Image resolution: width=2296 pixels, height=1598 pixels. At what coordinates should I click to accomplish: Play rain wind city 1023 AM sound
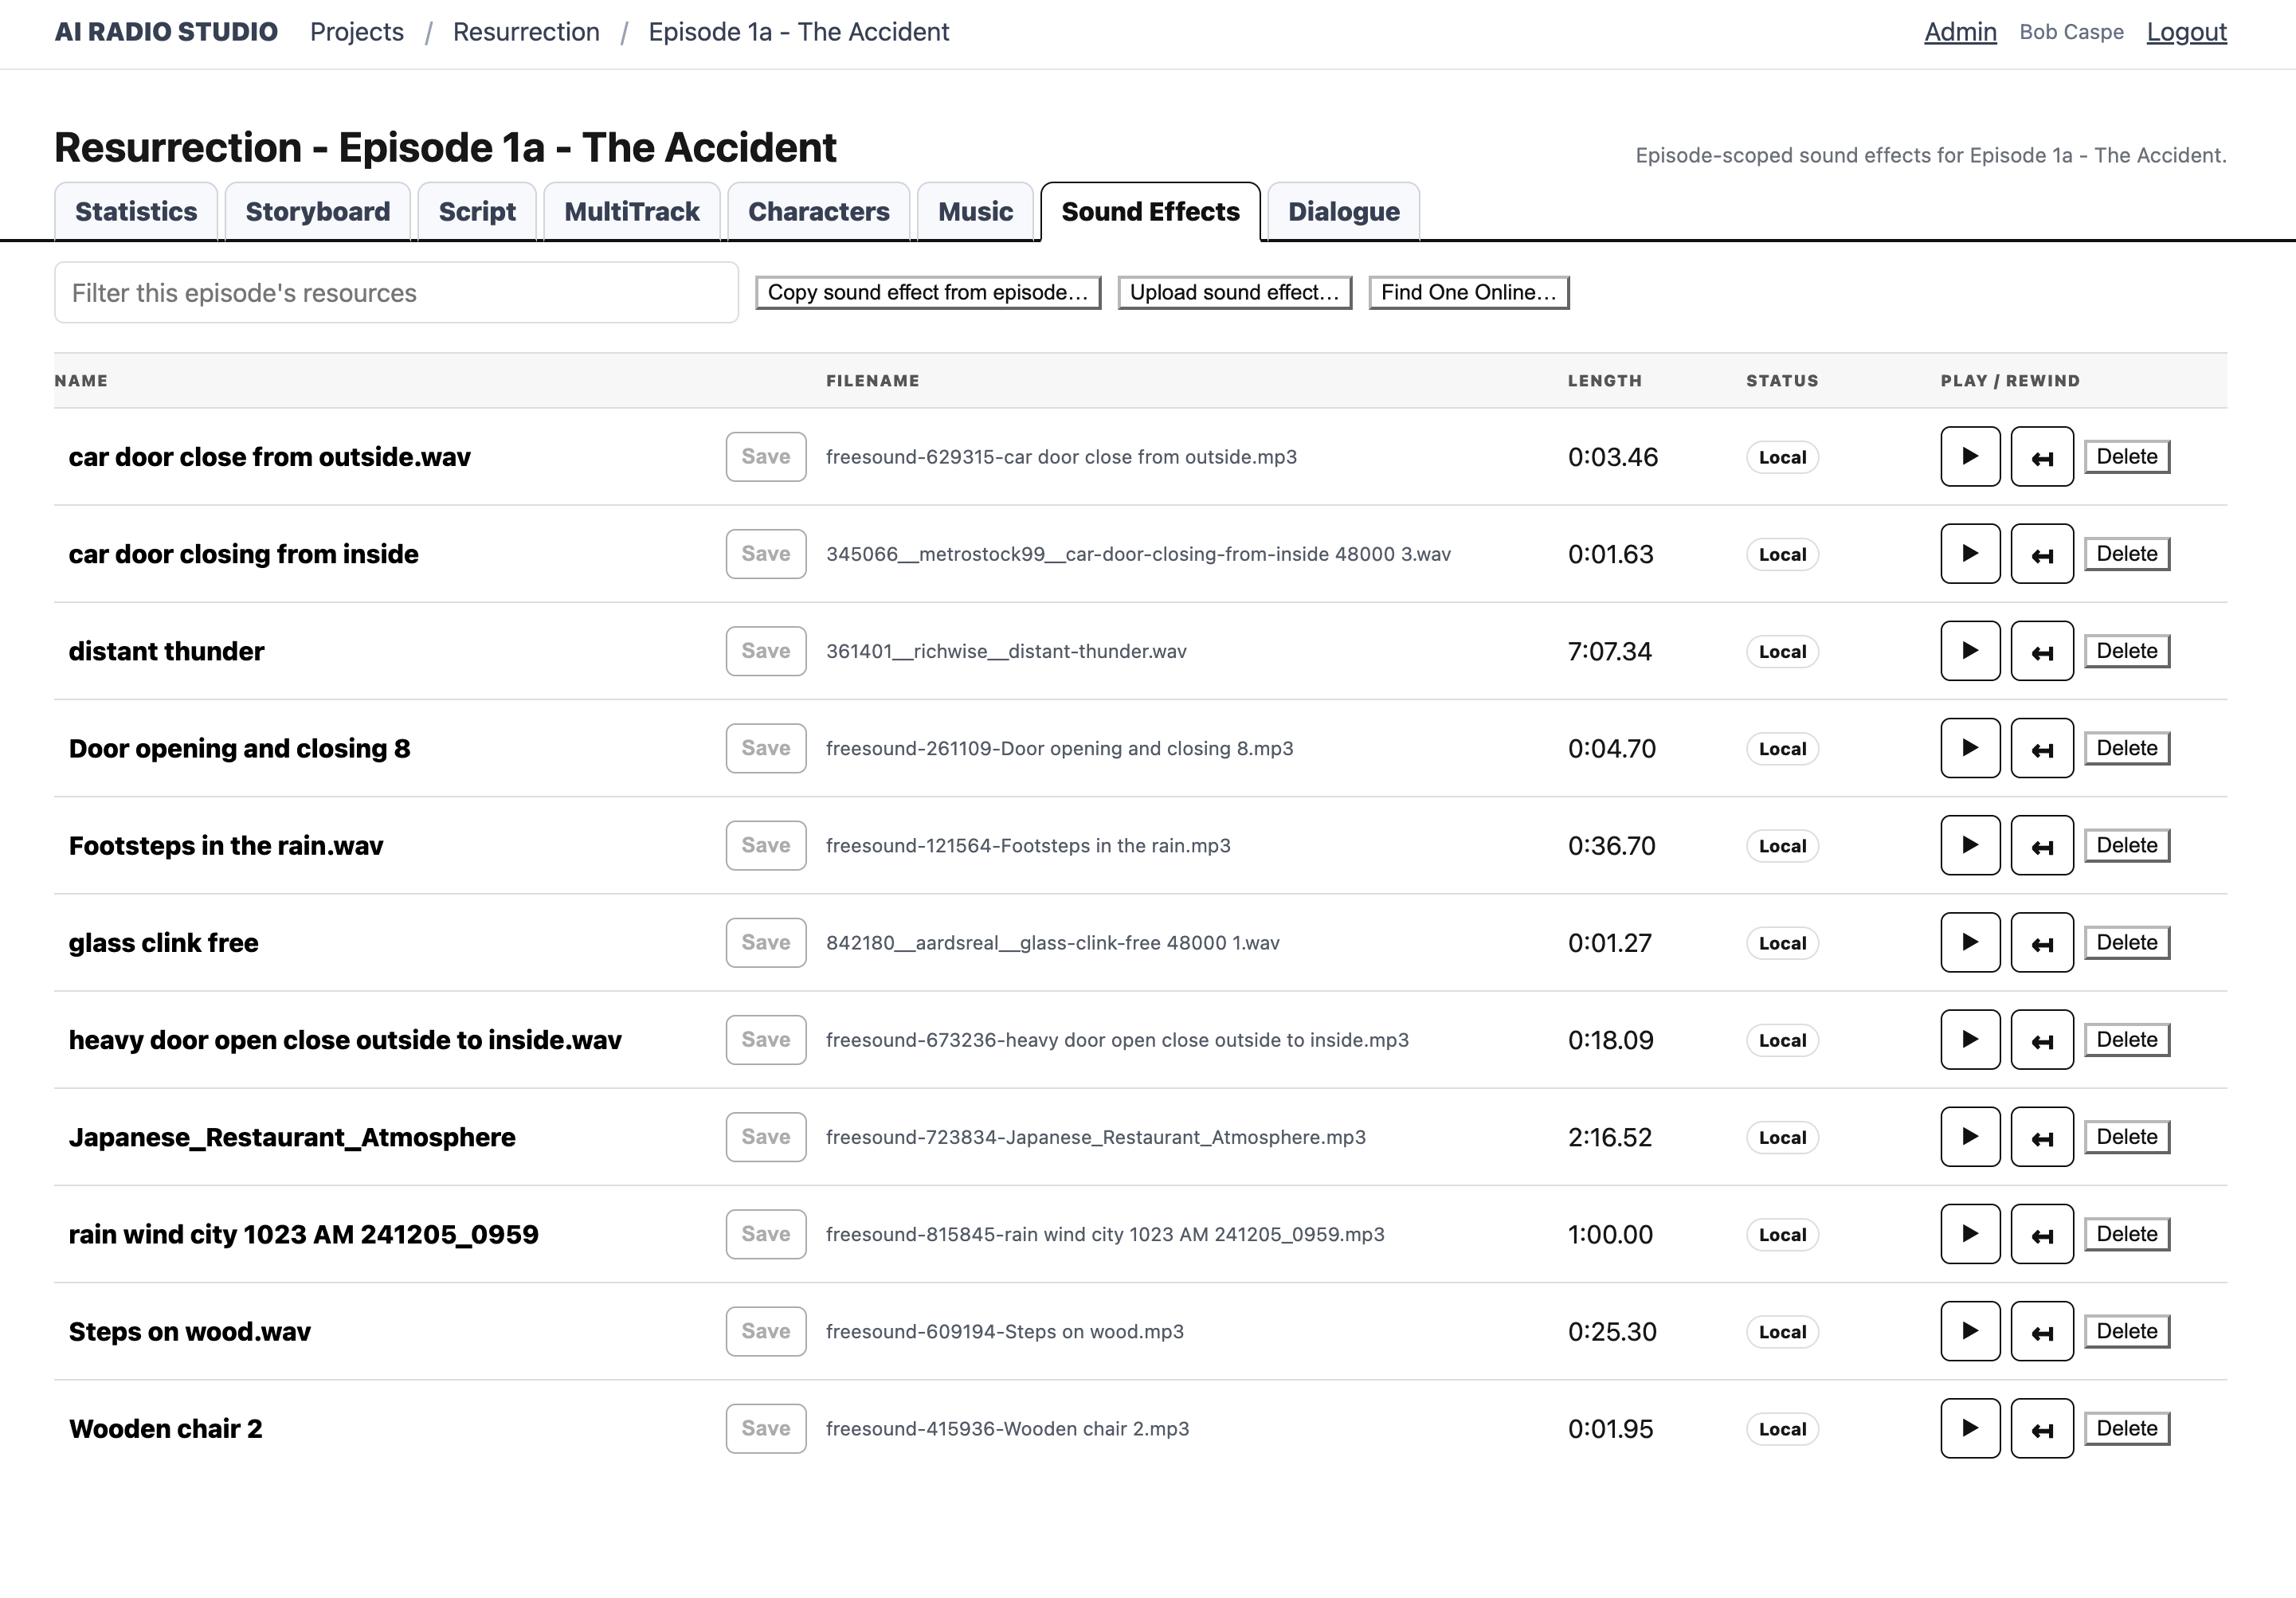coord(1970,1233)
